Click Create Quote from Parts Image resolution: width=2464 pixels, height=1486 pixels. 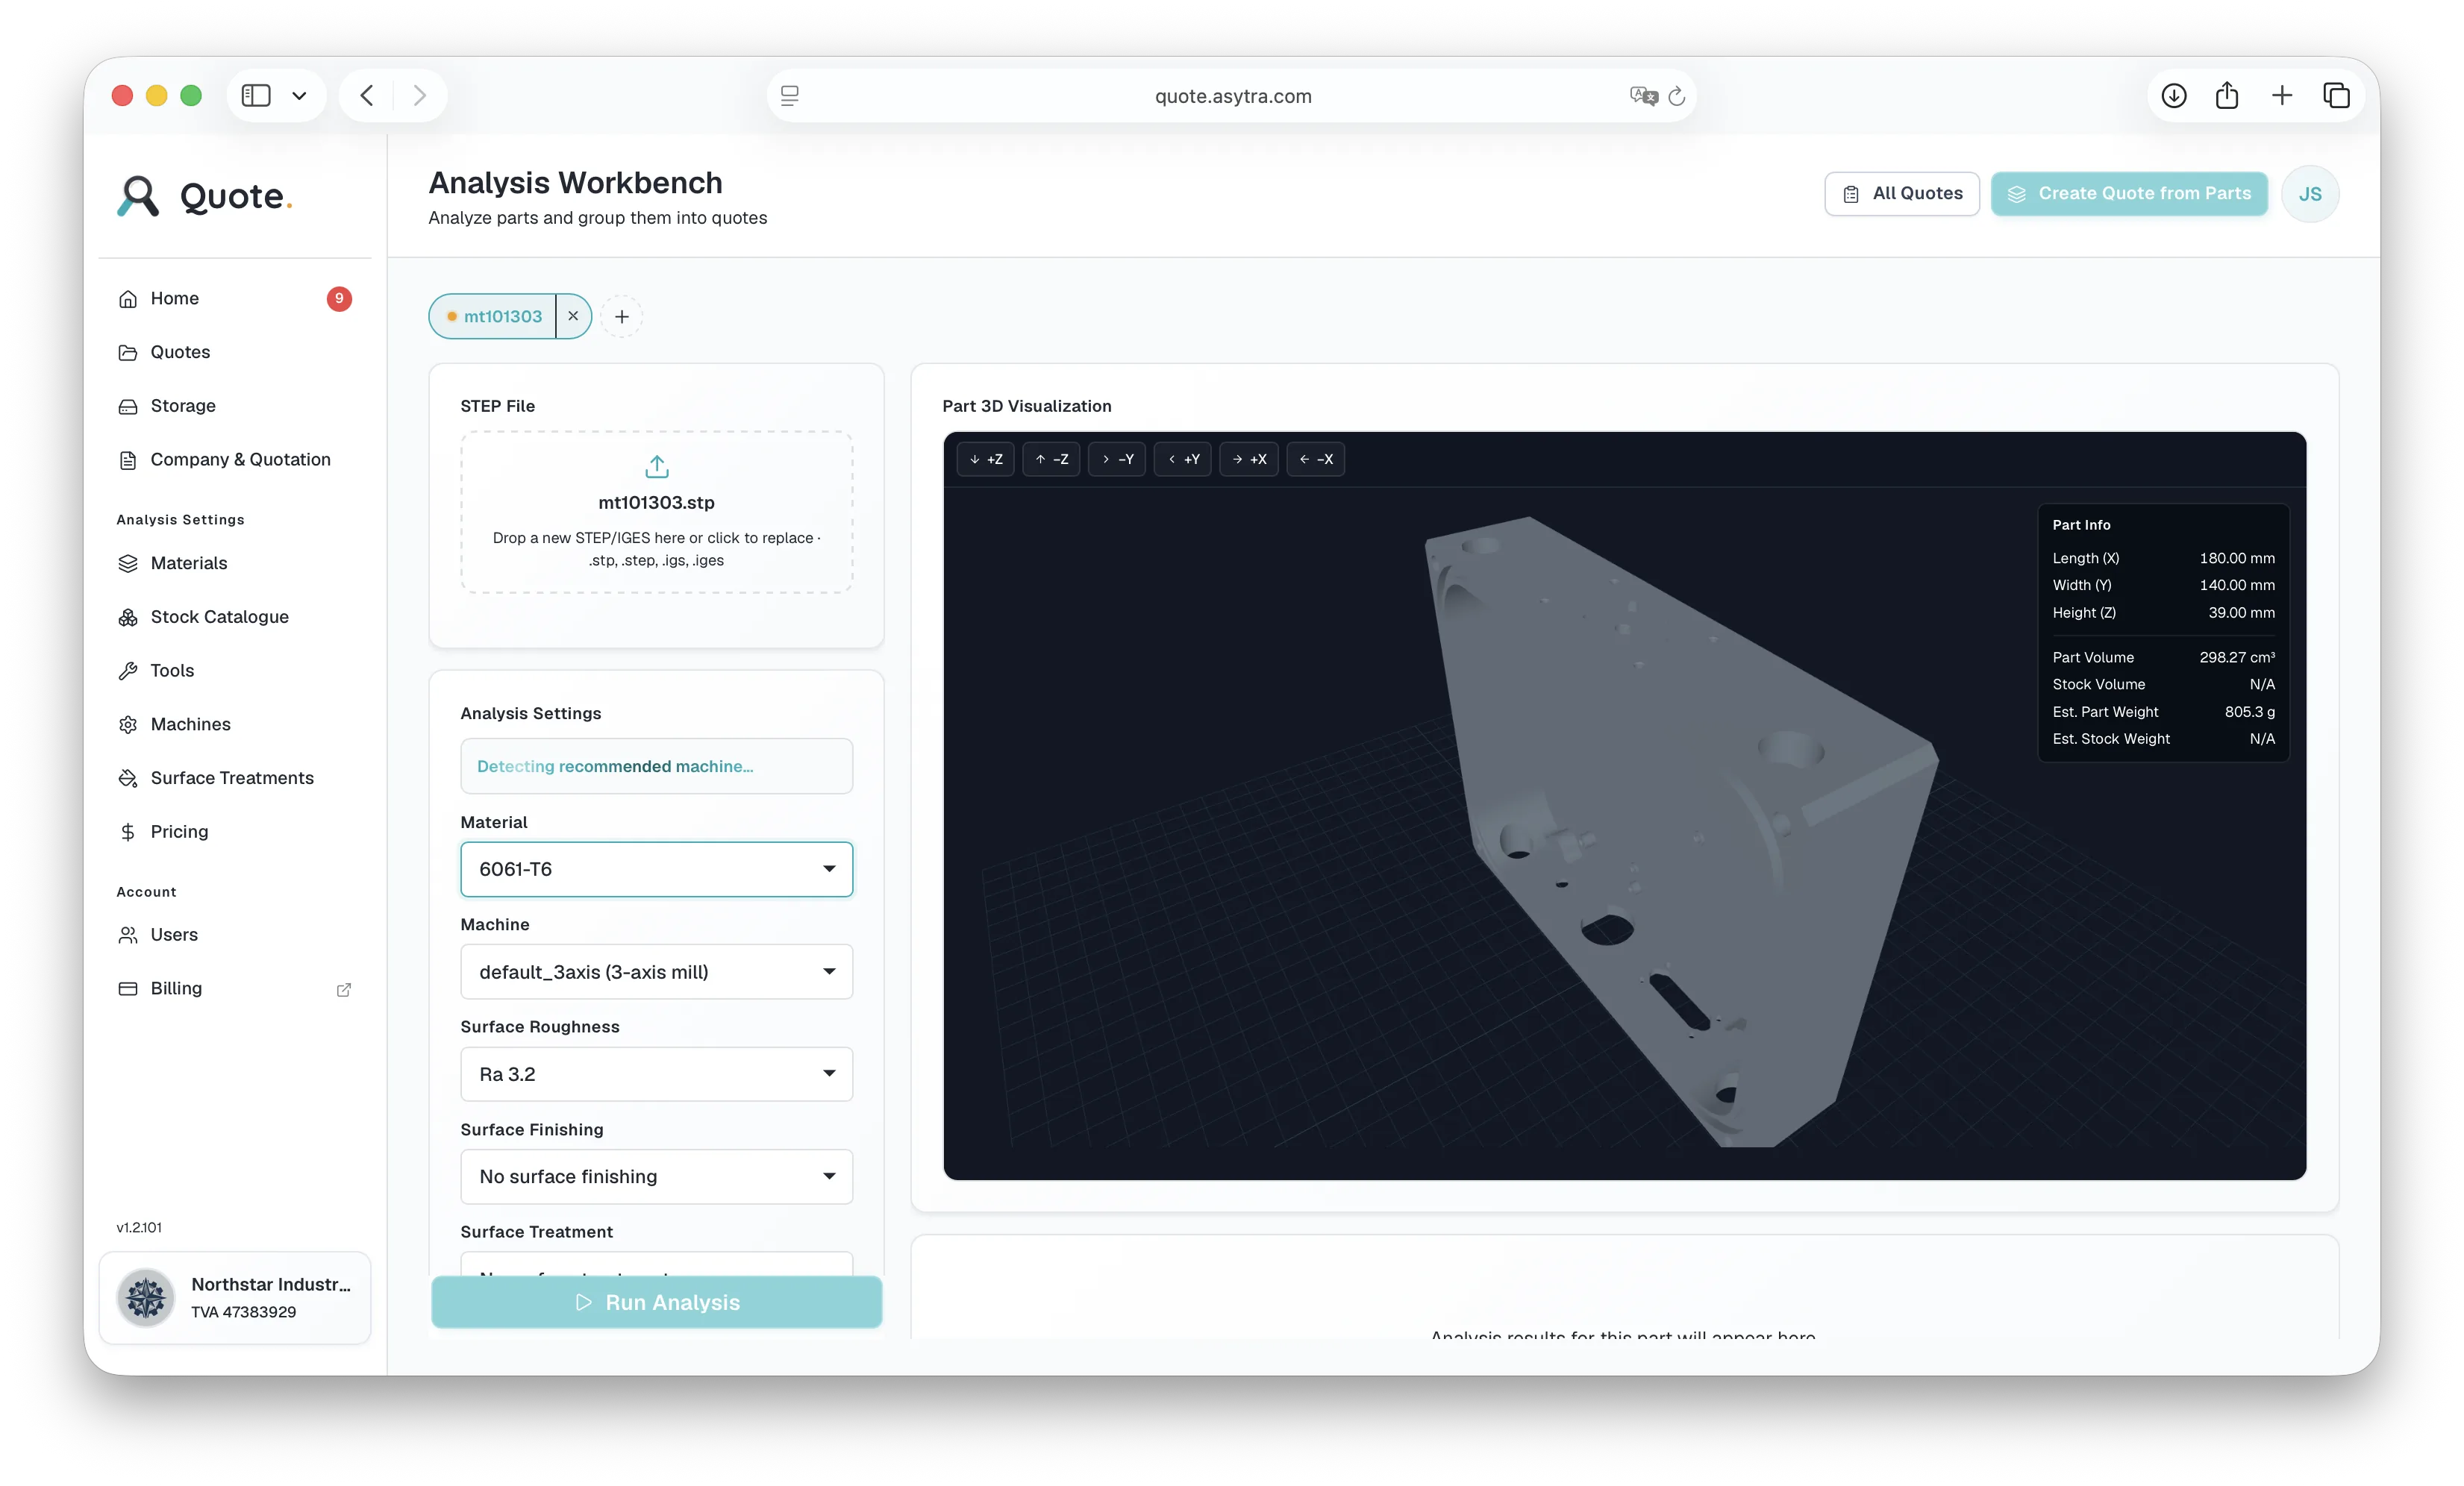tap(2129, 193)
